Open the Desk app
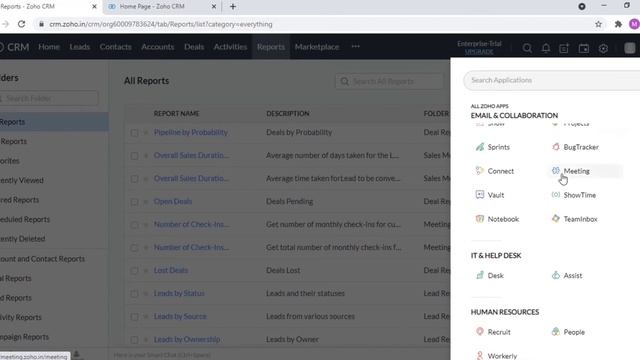The width and height of the screenshot is (640, 360). point(489,276)
